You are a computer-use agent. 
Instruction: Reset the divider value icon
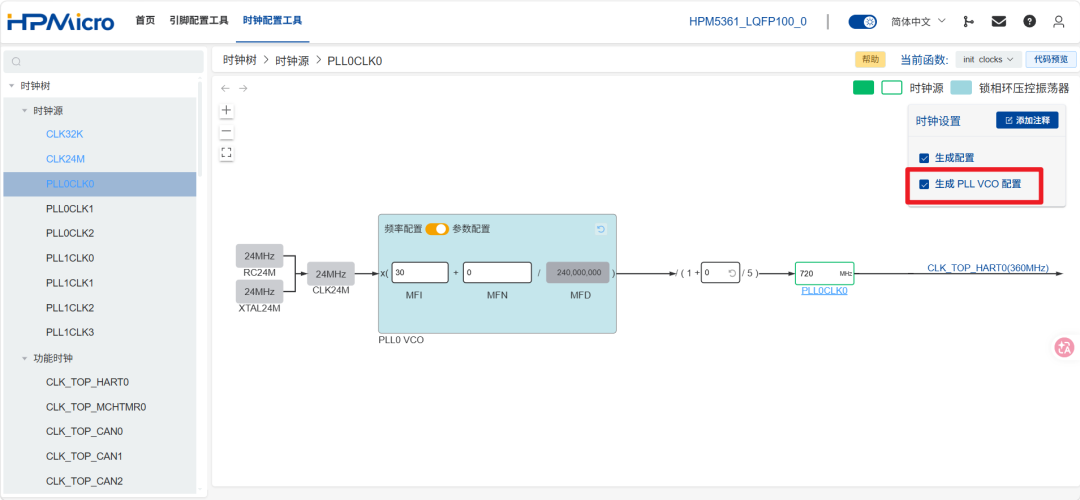pyautogui.click(x=732, y=273)
